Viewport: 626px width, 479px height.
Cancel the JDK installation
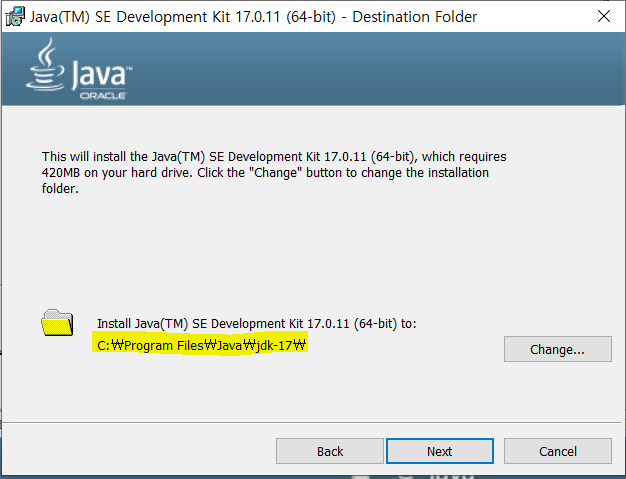[558, 451]
